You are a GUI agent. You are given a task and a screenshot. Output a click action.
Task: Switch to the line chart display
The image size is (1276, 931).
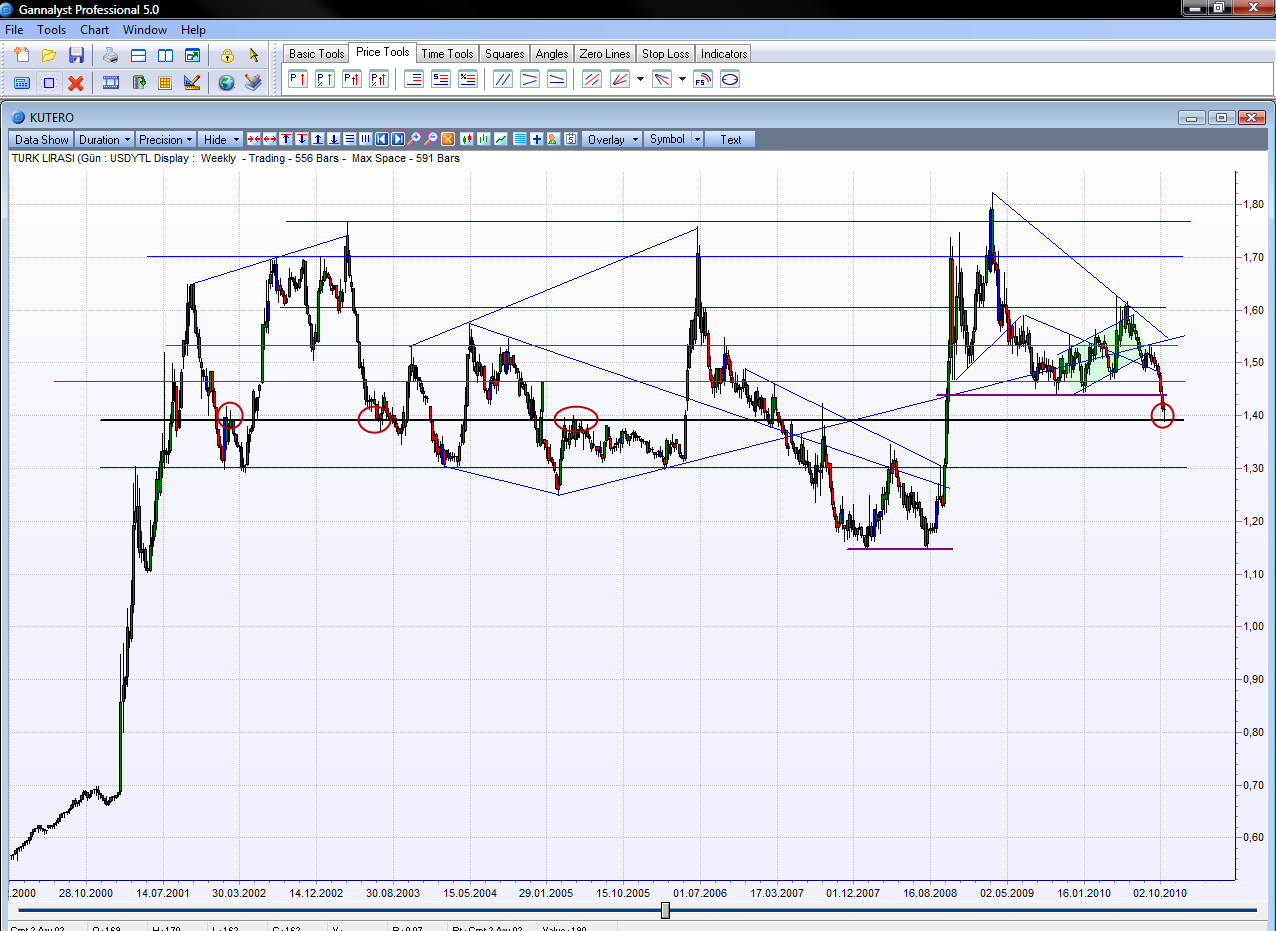(500, 140)
